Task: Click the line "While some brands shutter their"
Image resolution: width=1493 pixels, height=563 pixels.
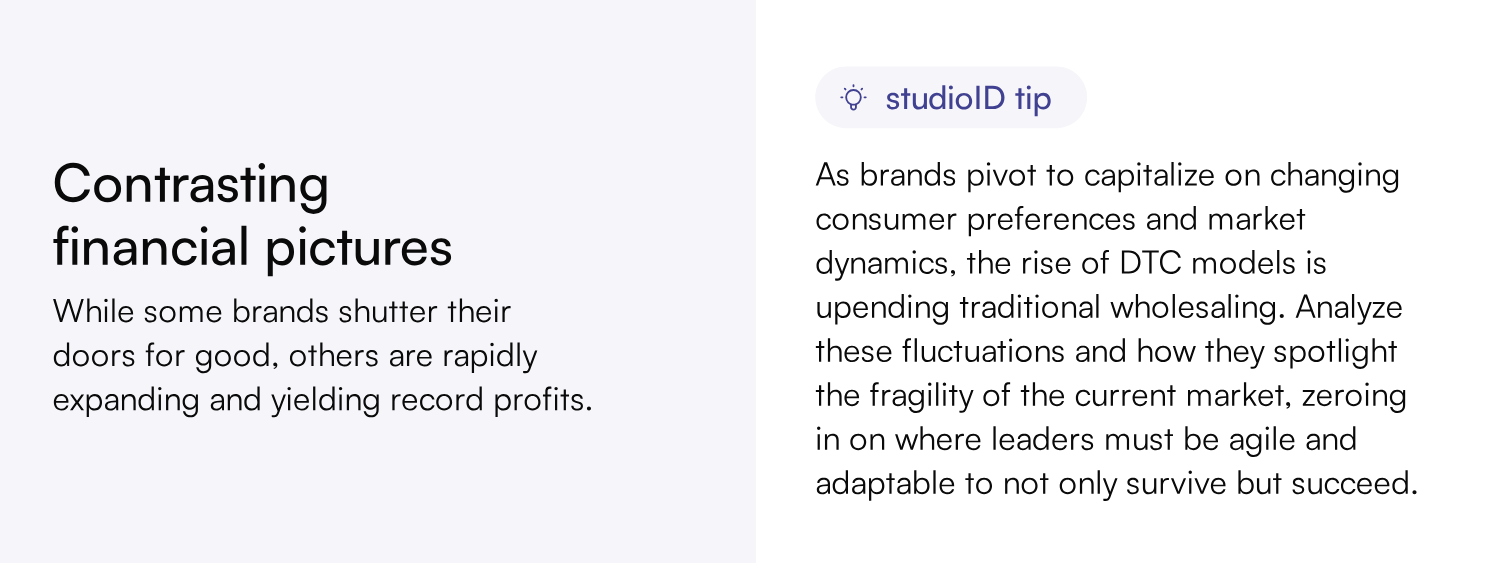Action: click(x=282, y=311)
